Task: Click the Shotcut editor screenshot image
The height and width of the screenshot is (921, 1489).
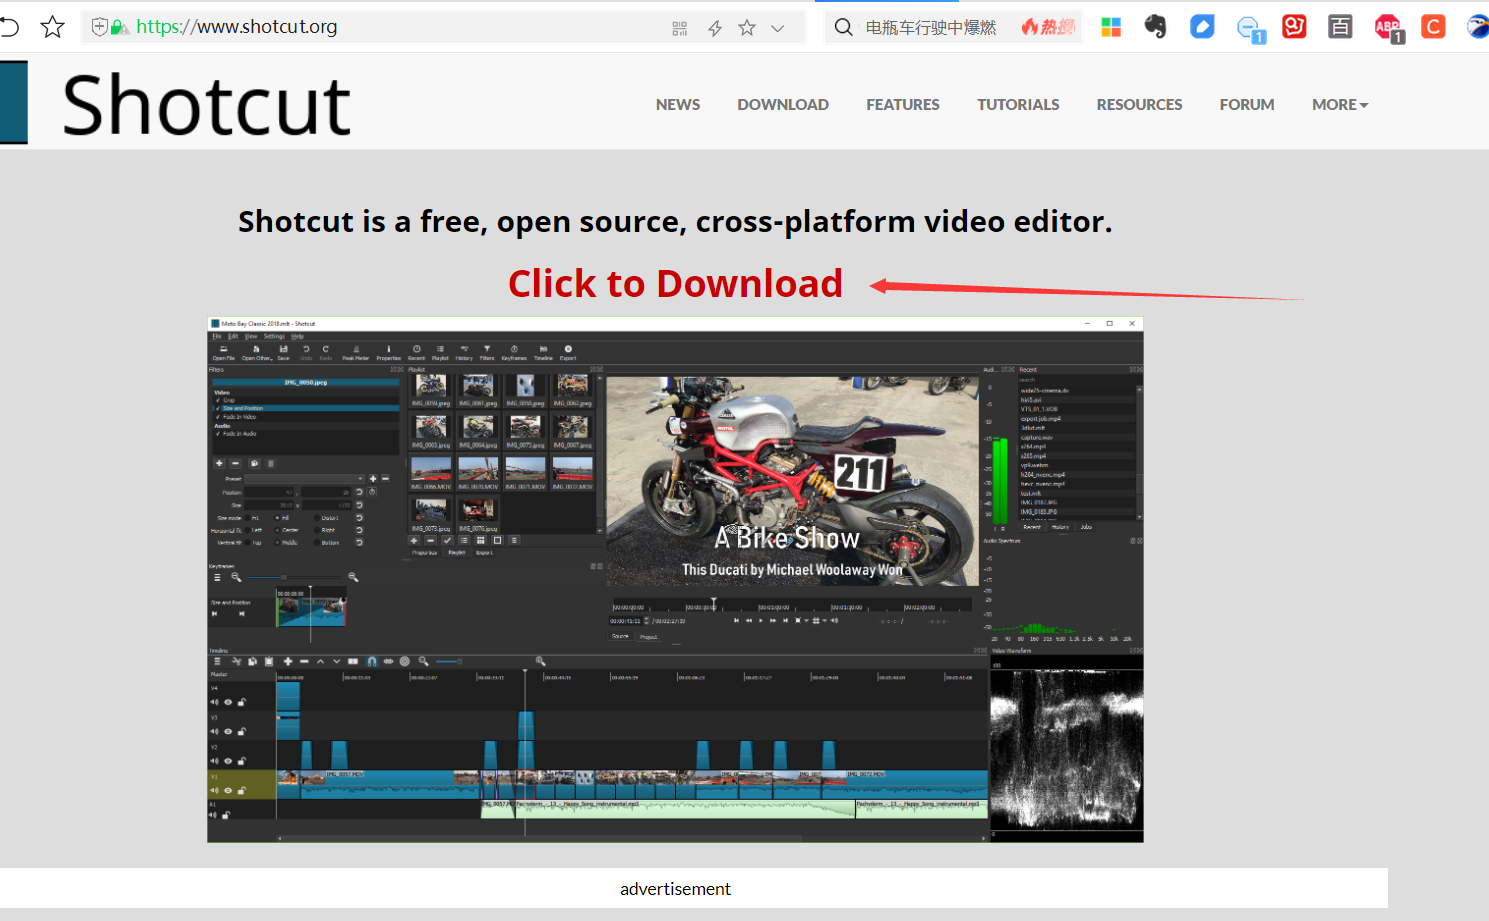Action: tap(675, 580)
